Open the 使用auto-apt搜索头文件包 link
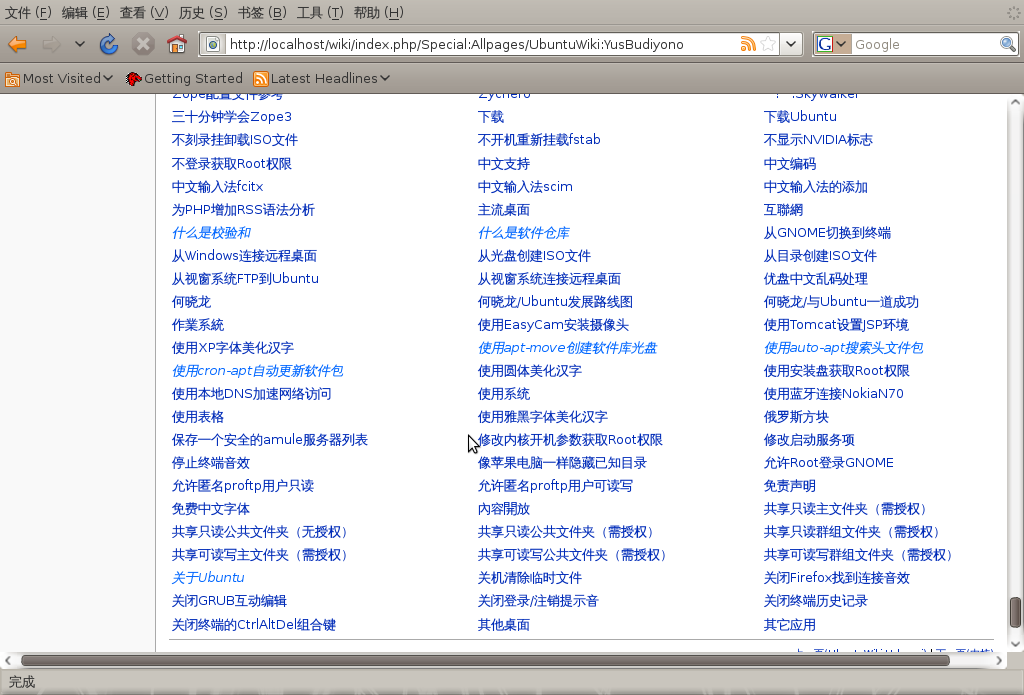The height and width of the screenshot is (695, 1024). pyautogui.click(x=843, y=348)
